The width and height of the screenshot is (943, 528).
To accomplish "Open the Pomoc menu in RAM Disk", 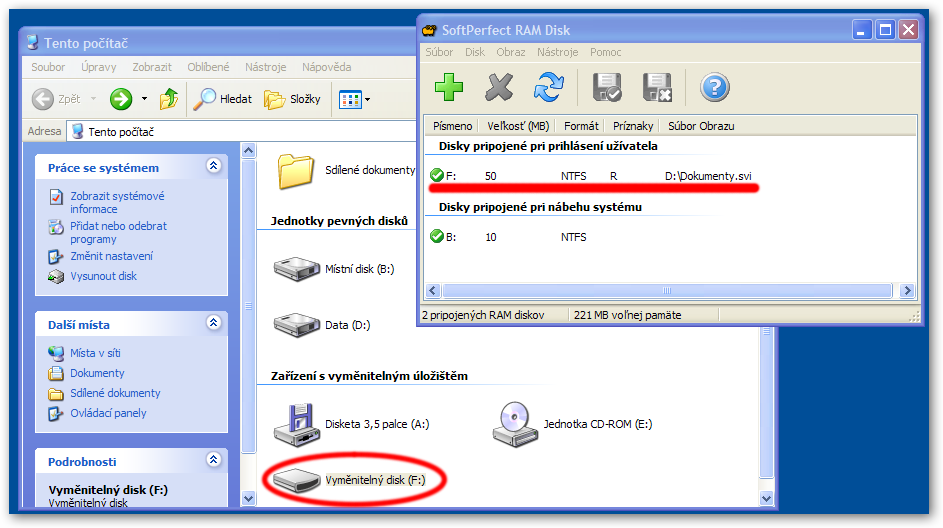I will (x=605, y=52).
